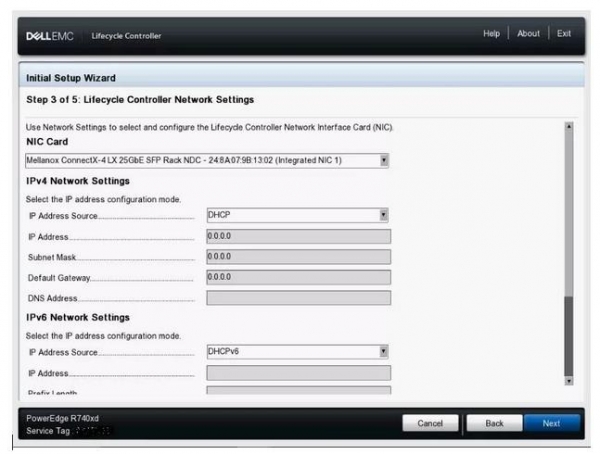Expand the NIC Card dropdown
Image resolution: width=600 pixels, height=454 pixels.
(x=206, y=160)
